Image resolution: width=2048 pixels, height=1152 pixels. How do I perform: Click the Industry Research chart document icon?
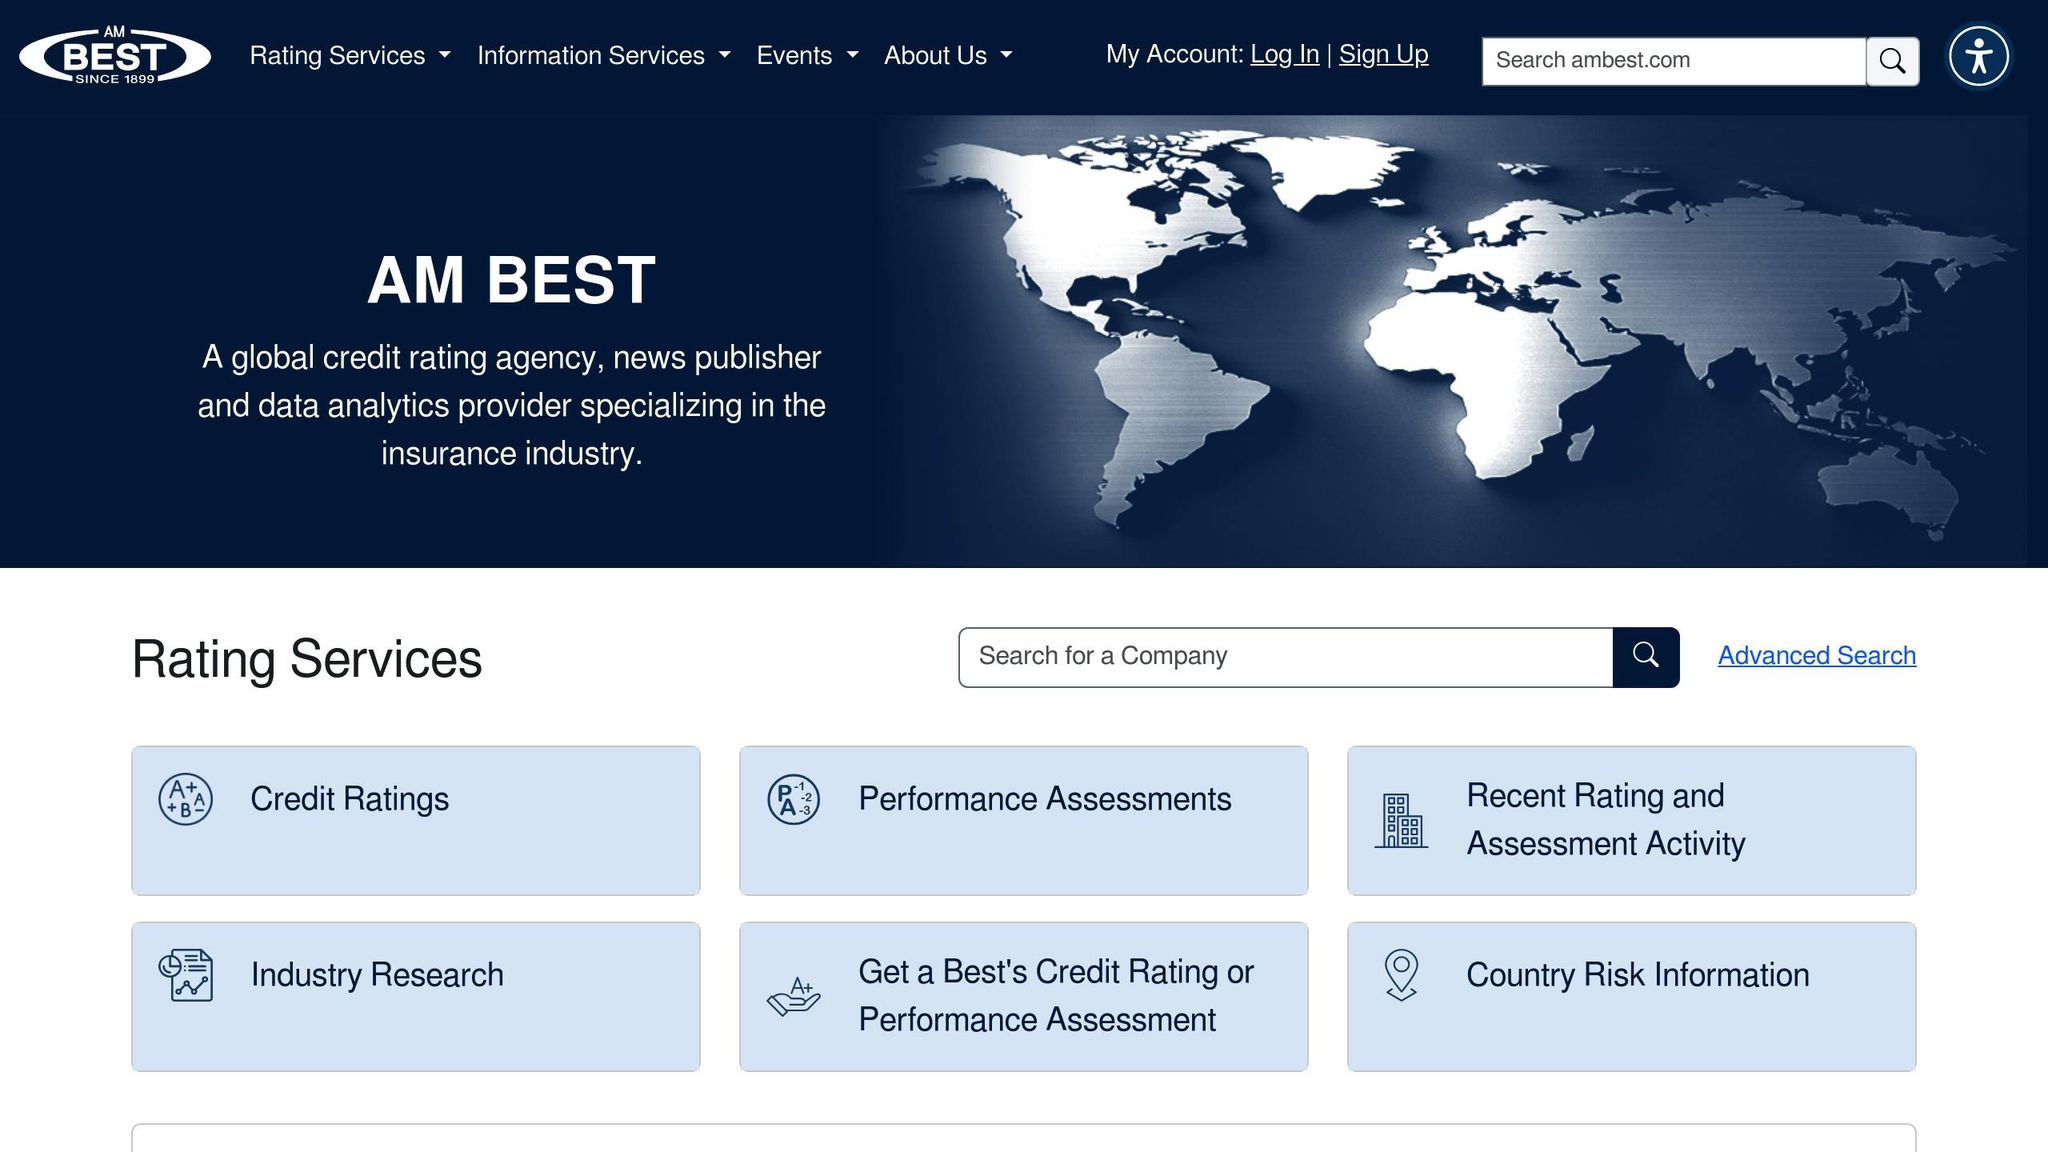tap(186, 975)
